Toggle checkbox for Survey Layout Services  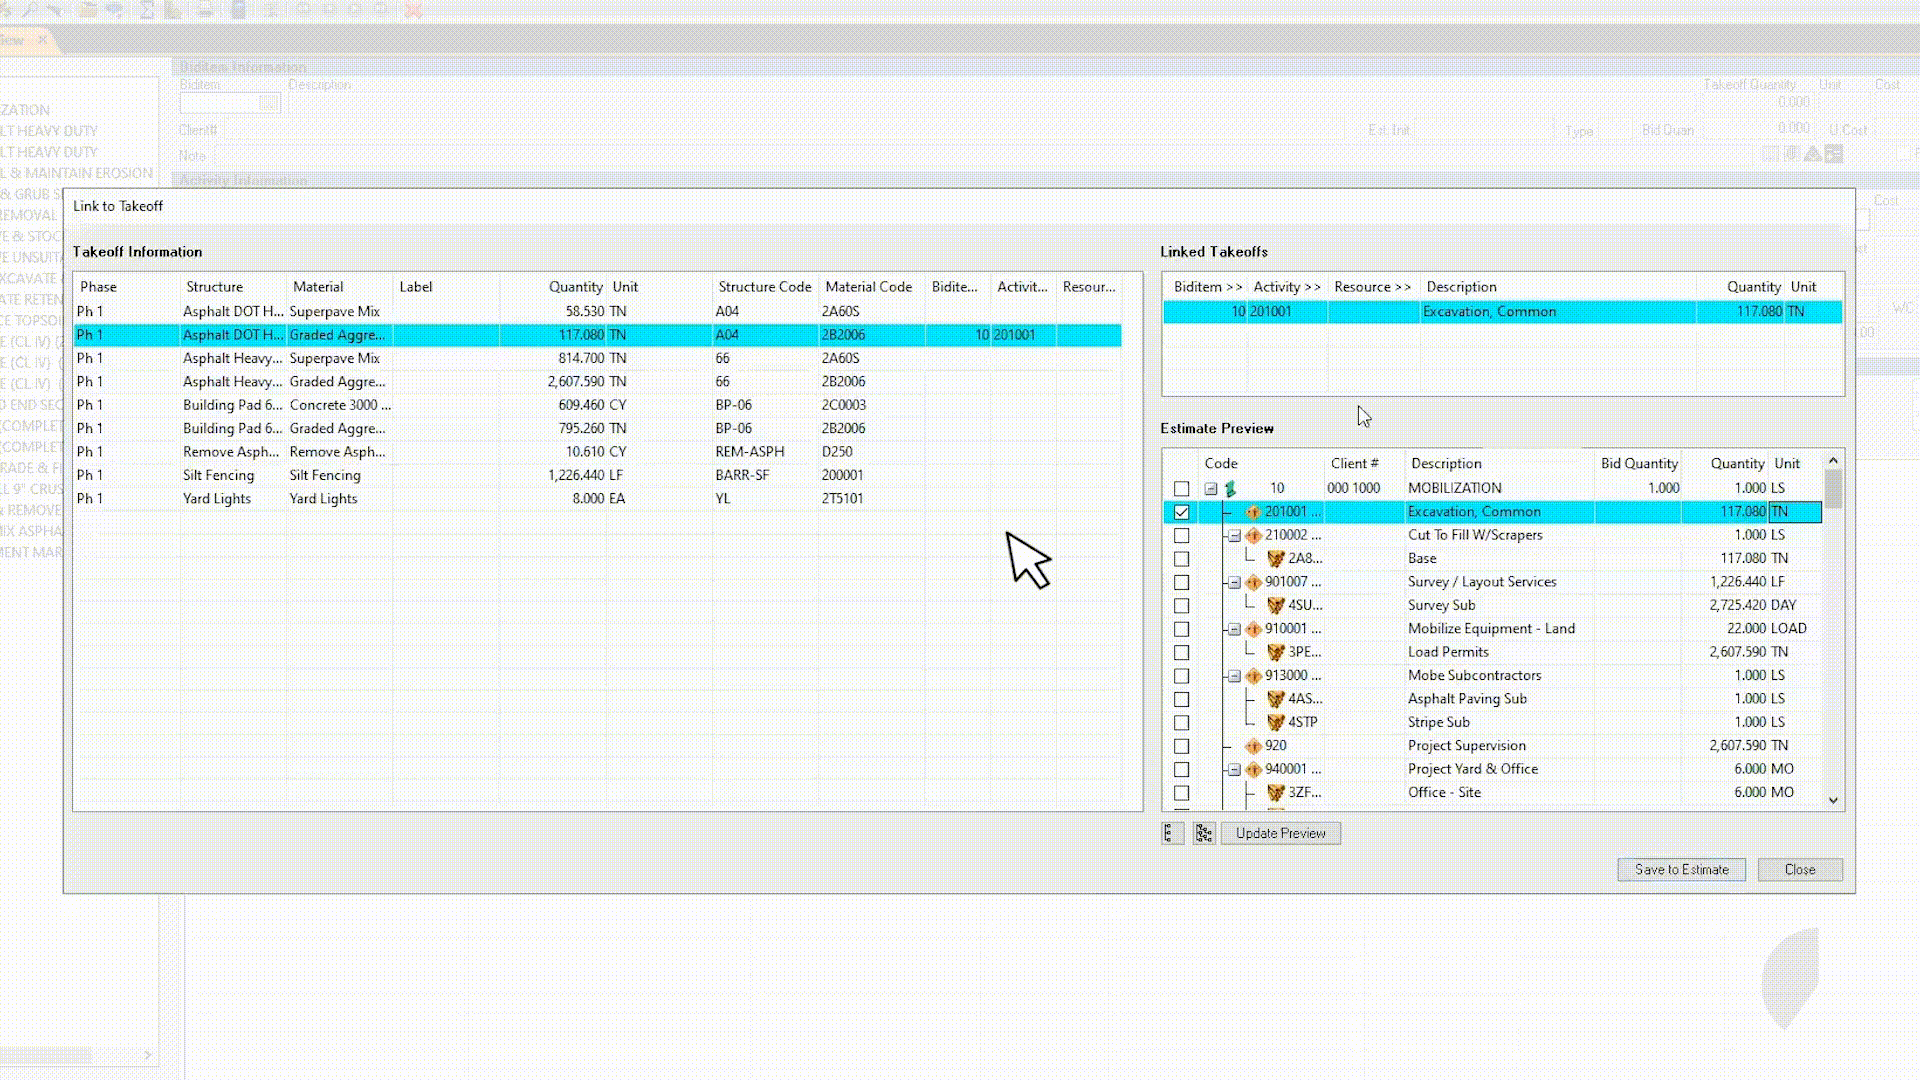pyautogui.click(x=1180, y=580)
